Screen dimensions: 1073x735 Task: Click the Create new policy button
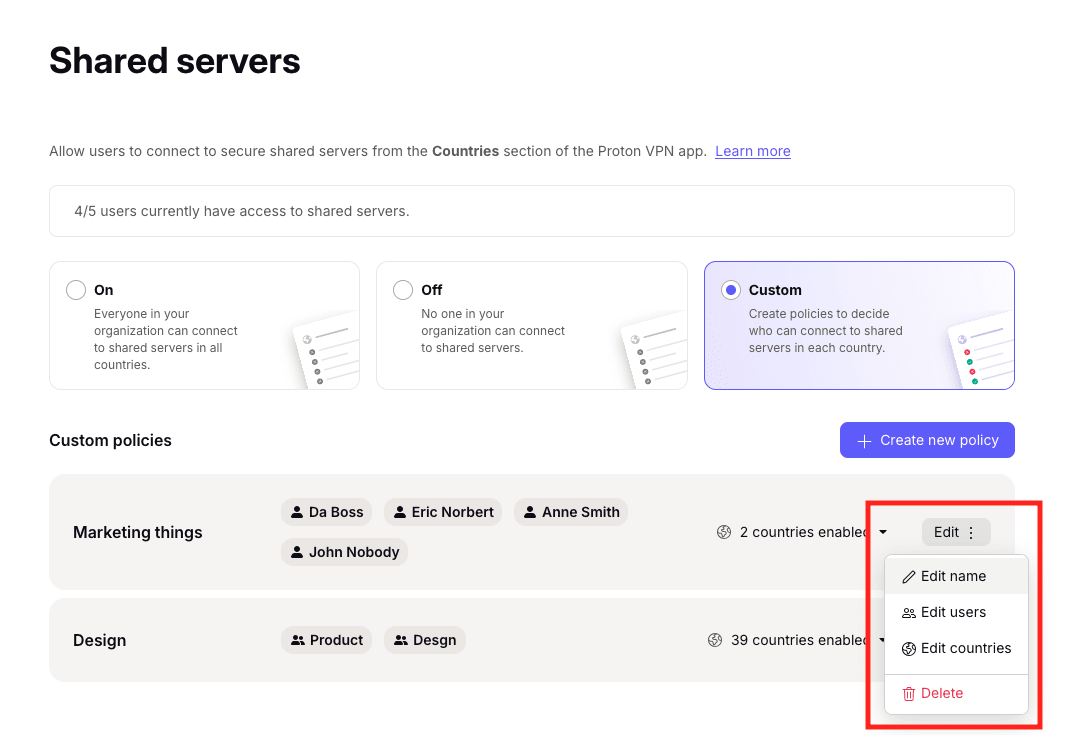926,440
